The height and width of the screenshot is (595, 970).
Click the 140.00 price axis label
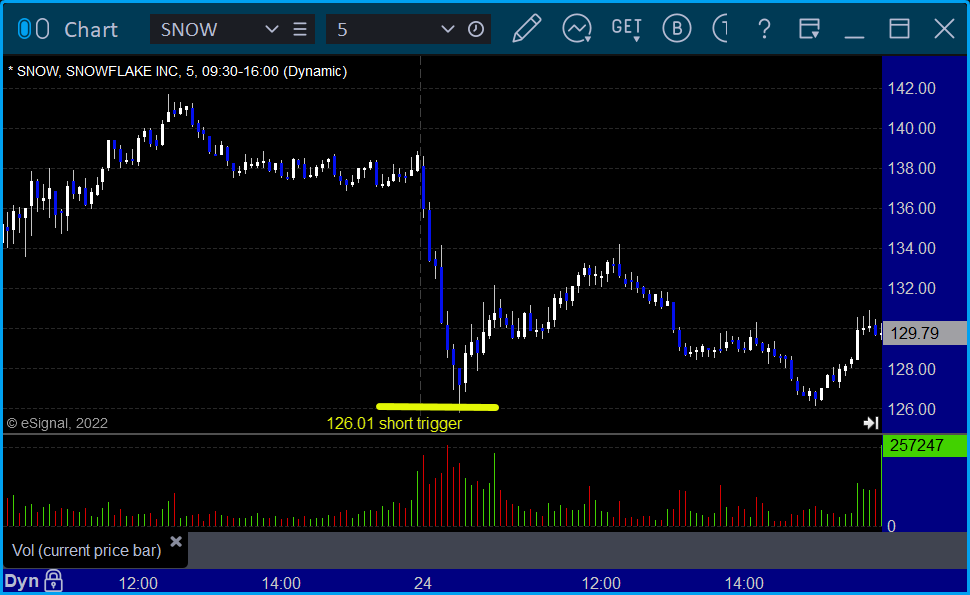click(x=912, y=129)
